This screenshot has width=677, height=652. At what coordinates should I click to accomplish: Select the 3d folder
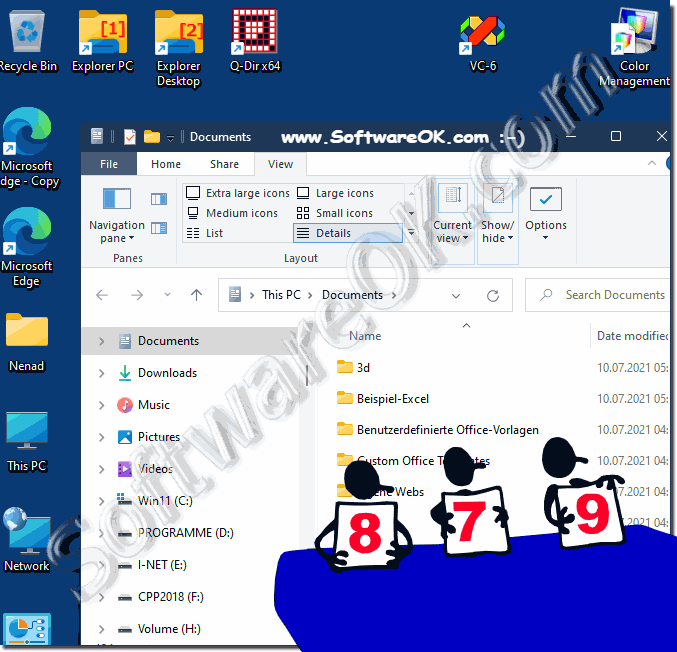(x=363, y=367)
